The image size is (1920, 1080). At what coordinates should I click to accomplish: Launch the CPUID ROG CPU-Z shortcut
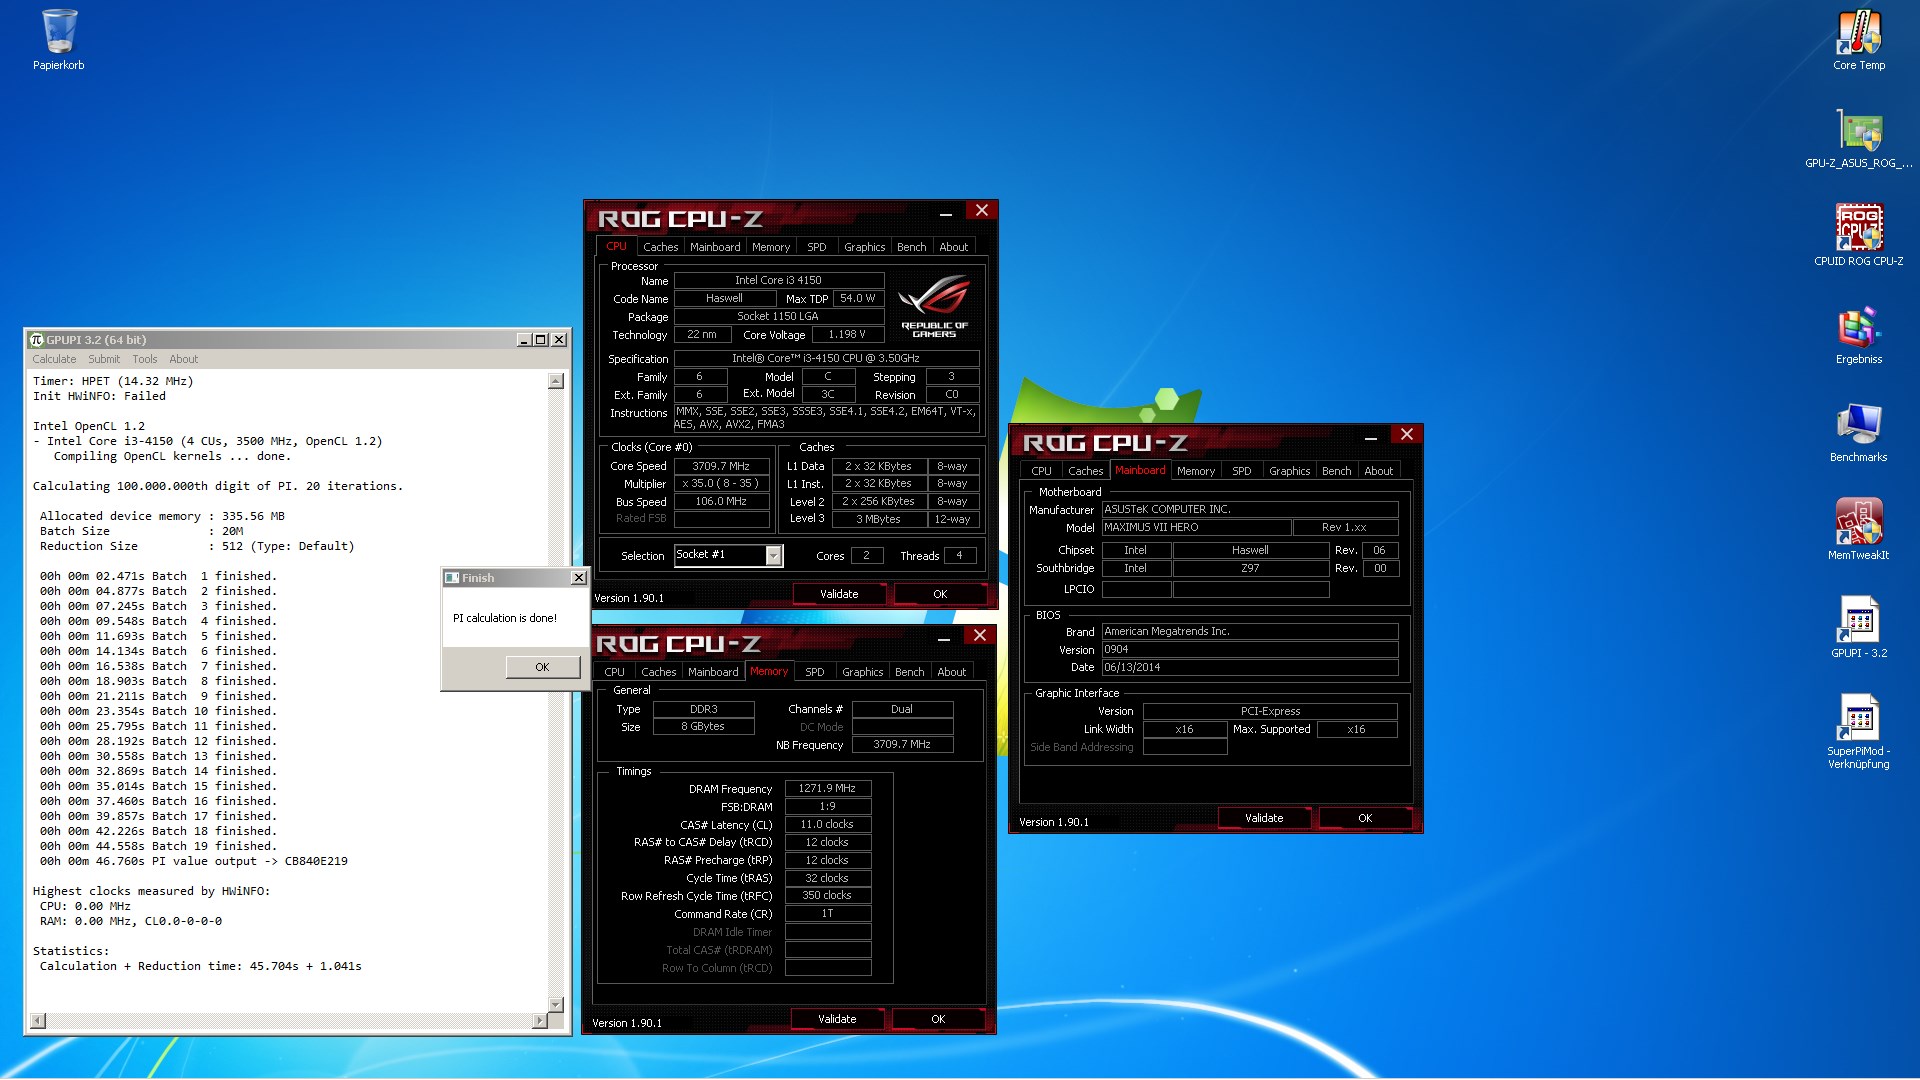[1858, 236]
